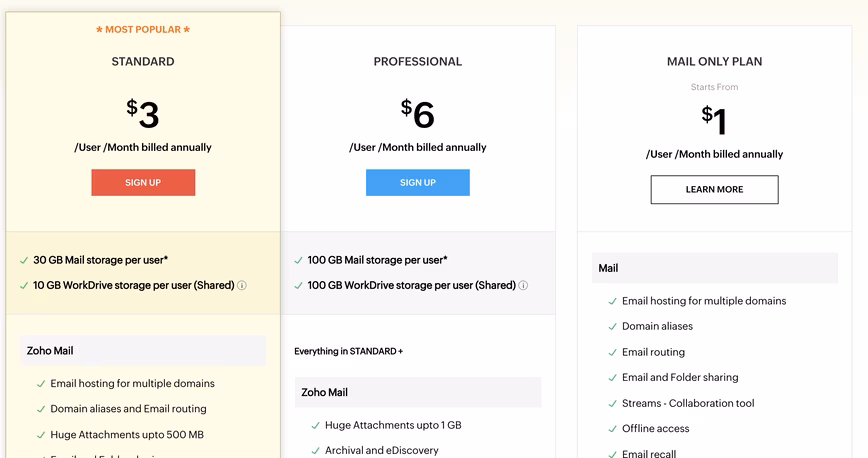
Task: Click the checkmark beside Offline access
Action: (x=612, y=429)
